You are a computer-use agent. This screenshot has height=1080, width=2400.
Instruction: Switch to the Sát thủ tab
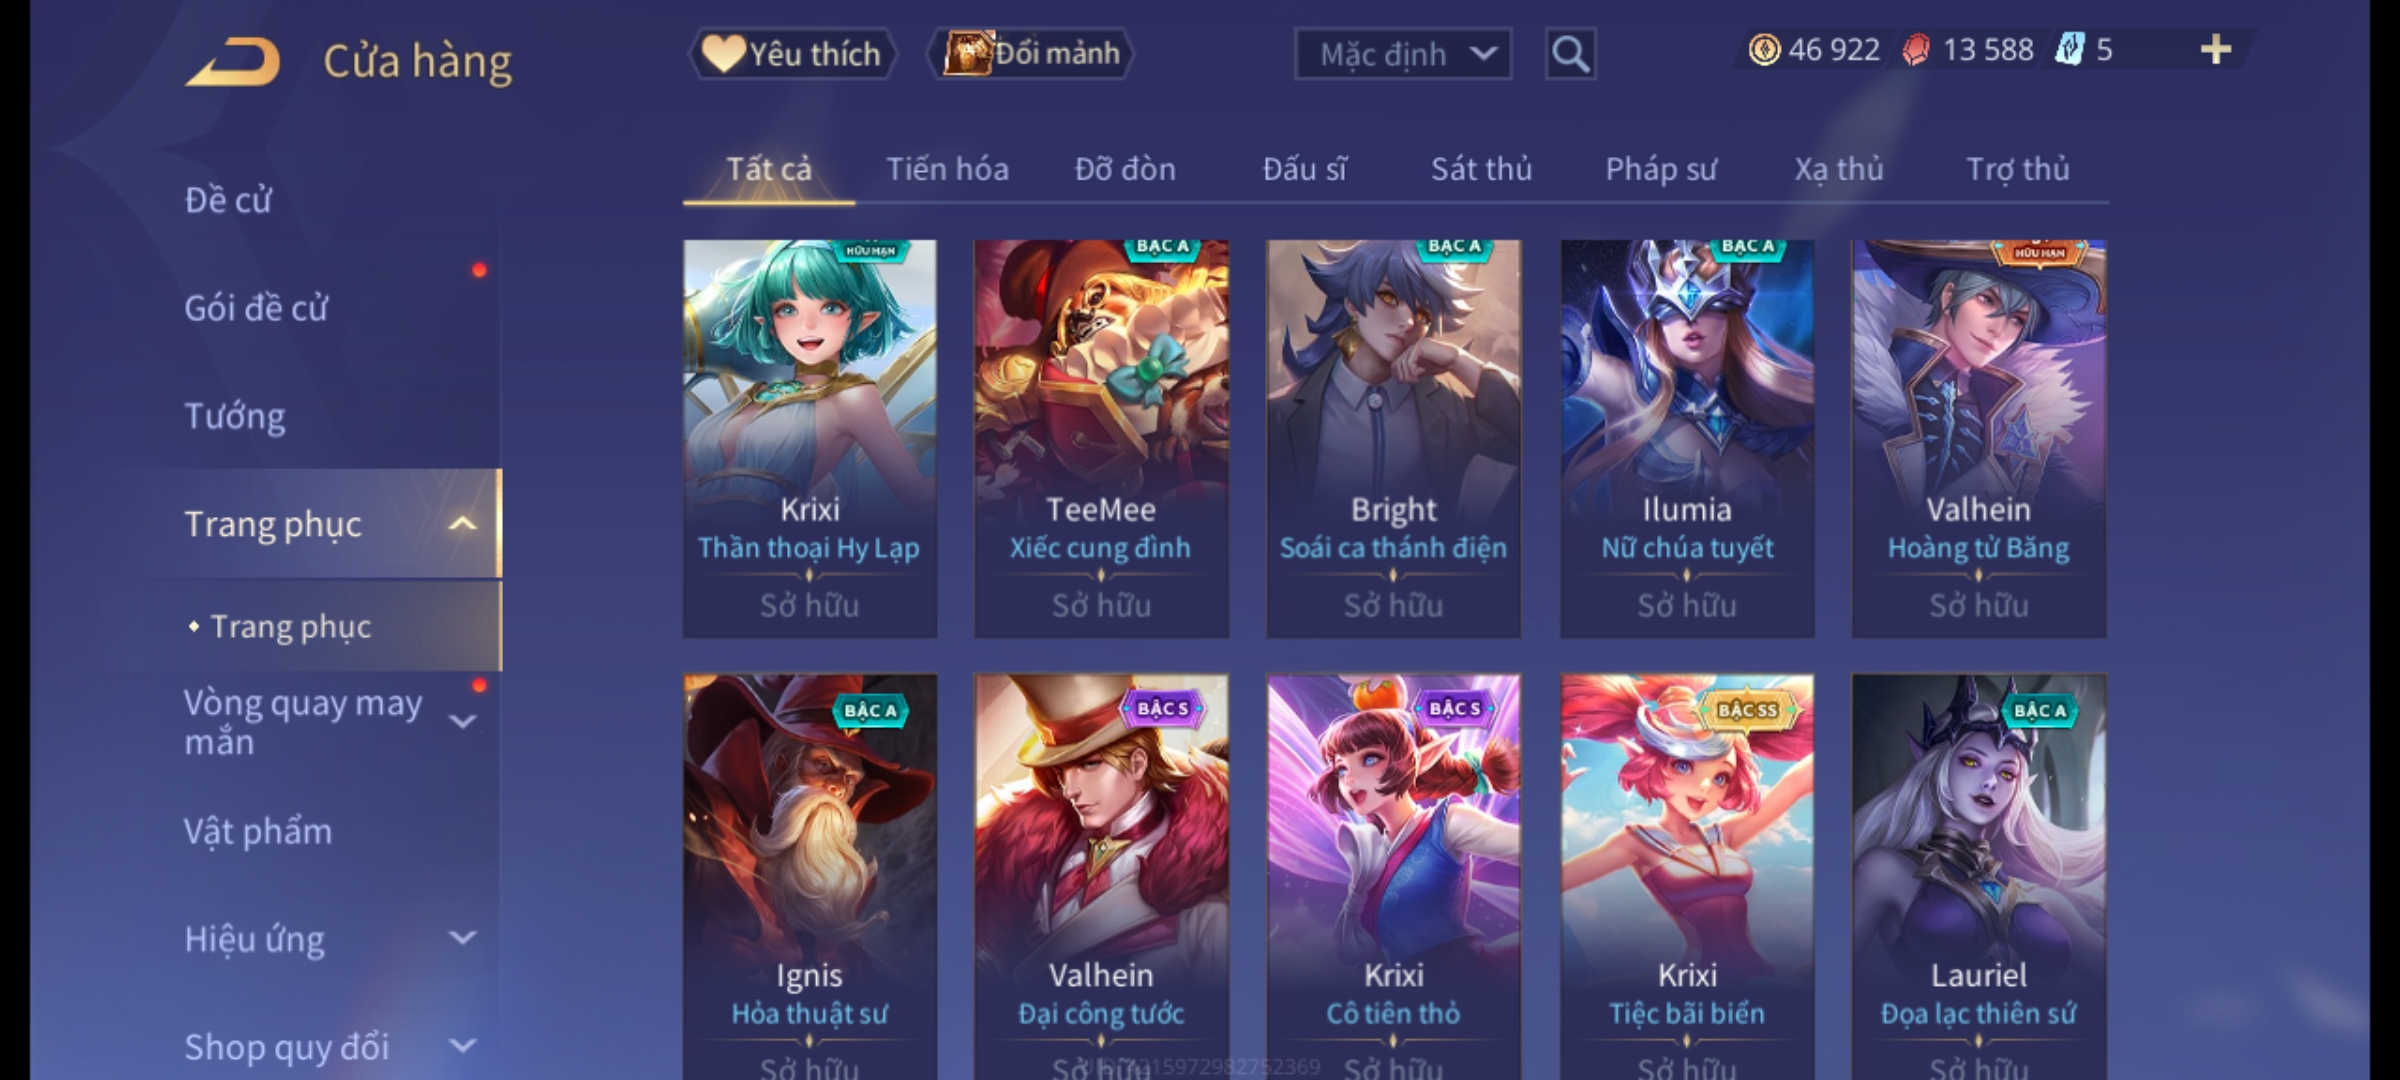pyautogui.click(x=1481, y=169)
